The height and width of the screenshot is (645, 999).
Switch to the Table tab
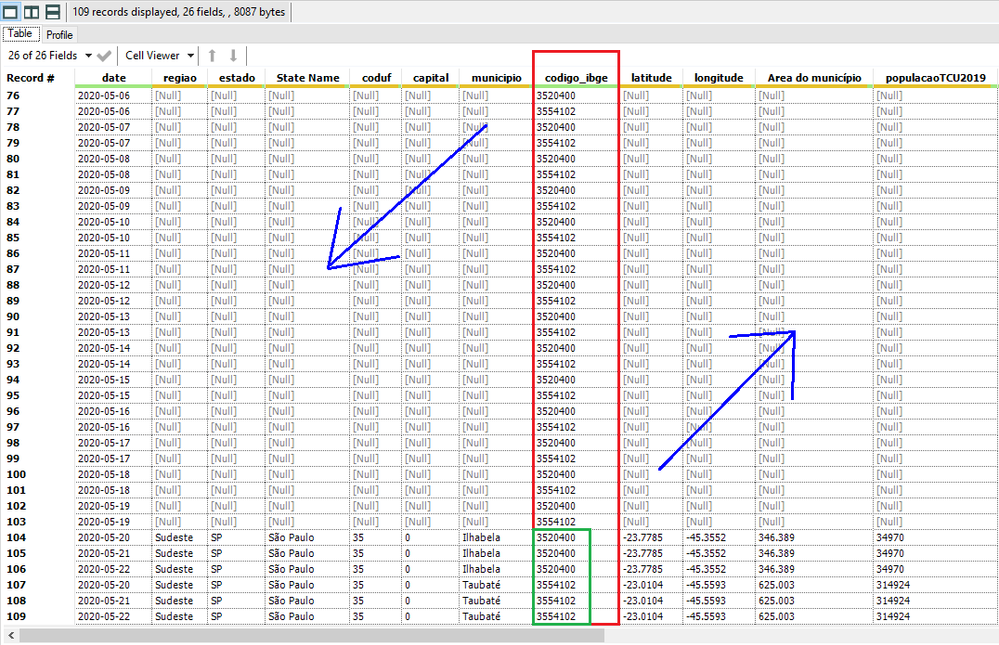[x=20, y=34]
